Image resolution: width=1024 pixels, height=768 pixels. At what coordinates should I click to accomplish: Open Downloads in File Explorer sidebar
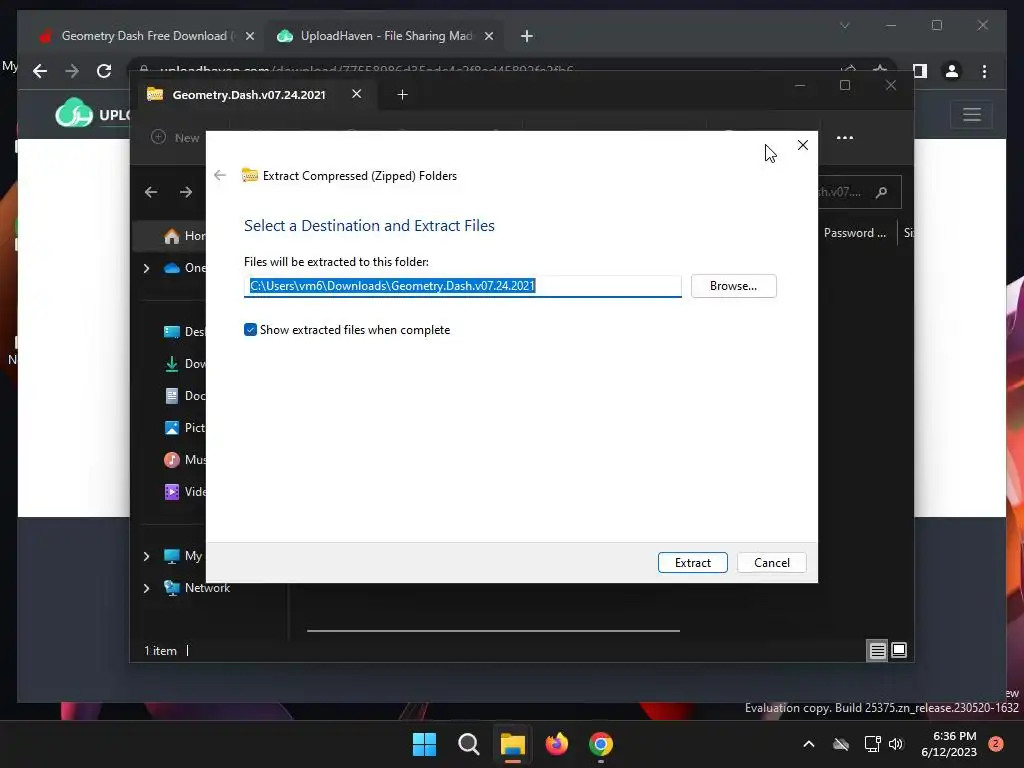point(185,364)
